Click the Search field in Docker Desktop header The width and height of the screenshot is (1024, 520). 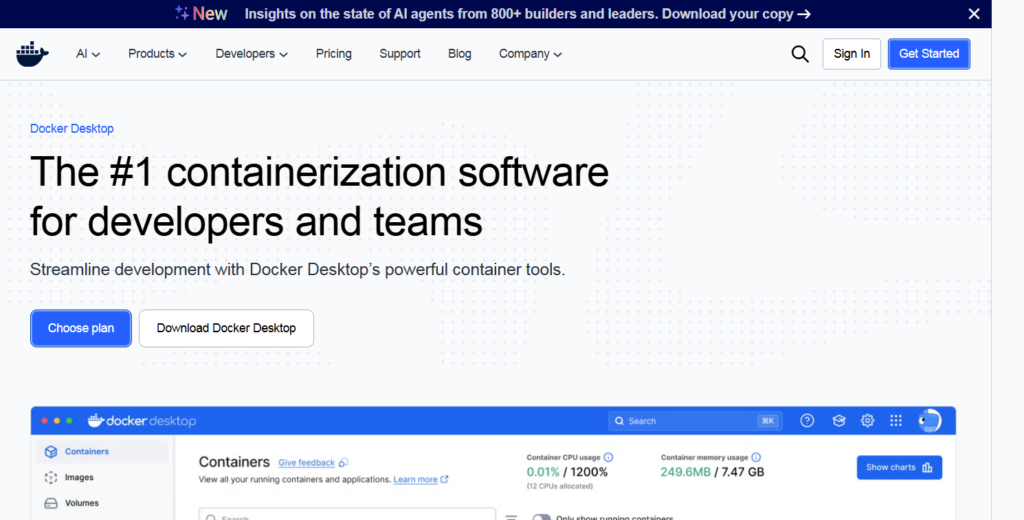point(695,421)
